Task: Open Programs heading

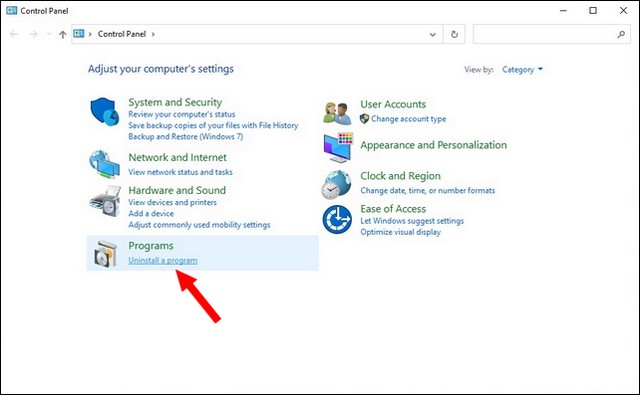Action: tap(151, 246)
